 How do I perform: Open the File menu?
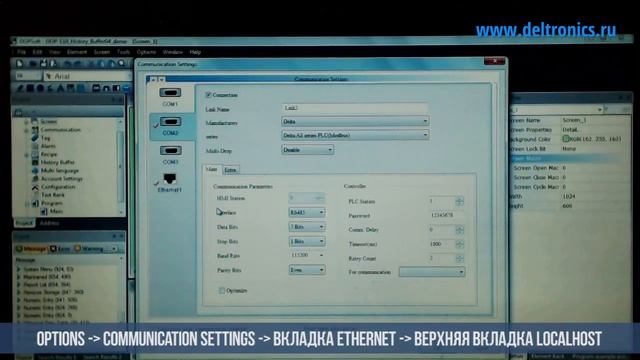pos(21,52)
